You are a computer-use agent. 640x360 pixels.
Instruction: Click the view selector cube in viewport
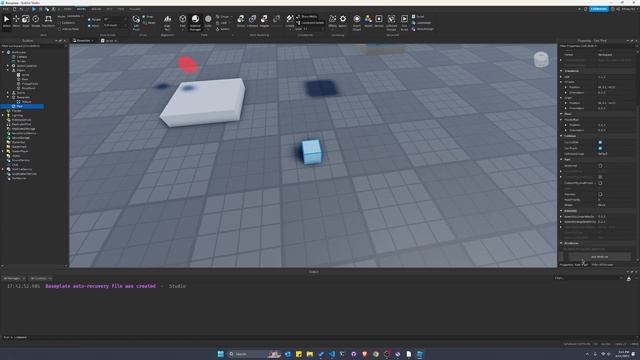click(541, 60)
